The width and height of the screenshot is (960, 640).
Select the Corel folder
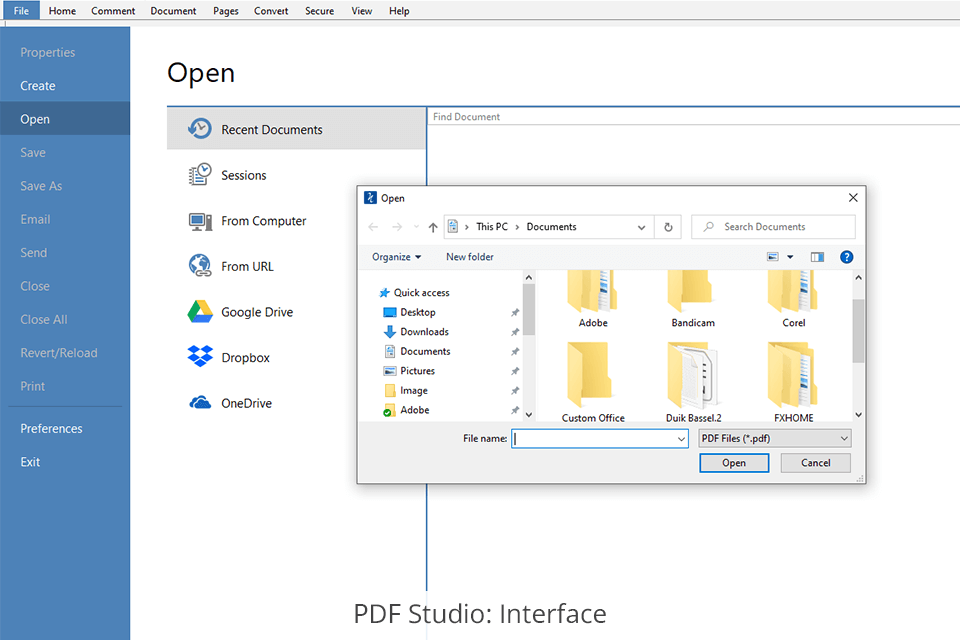click(x=793, y=299)
